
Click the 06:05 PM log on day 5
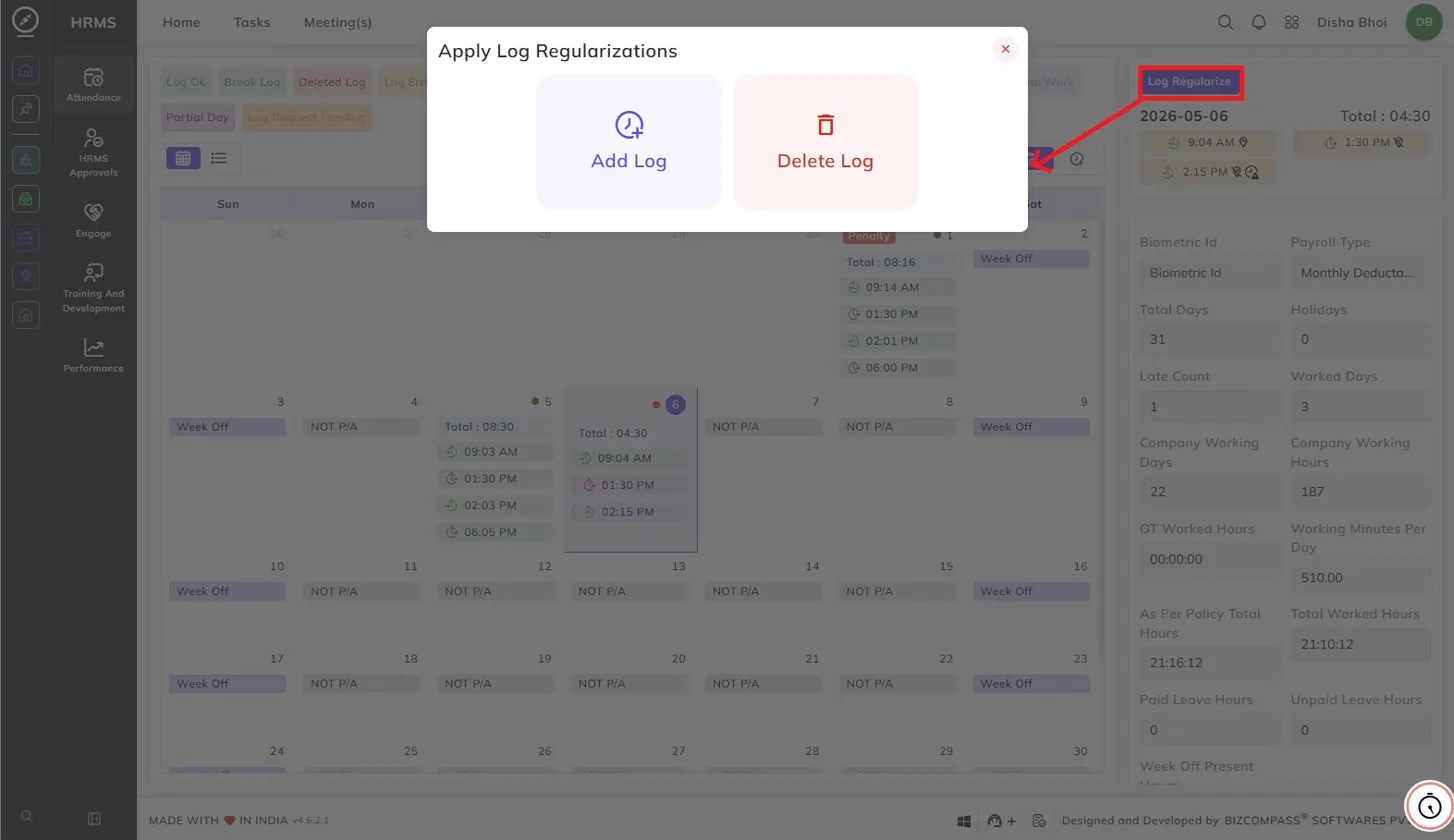tap(495, 532)
